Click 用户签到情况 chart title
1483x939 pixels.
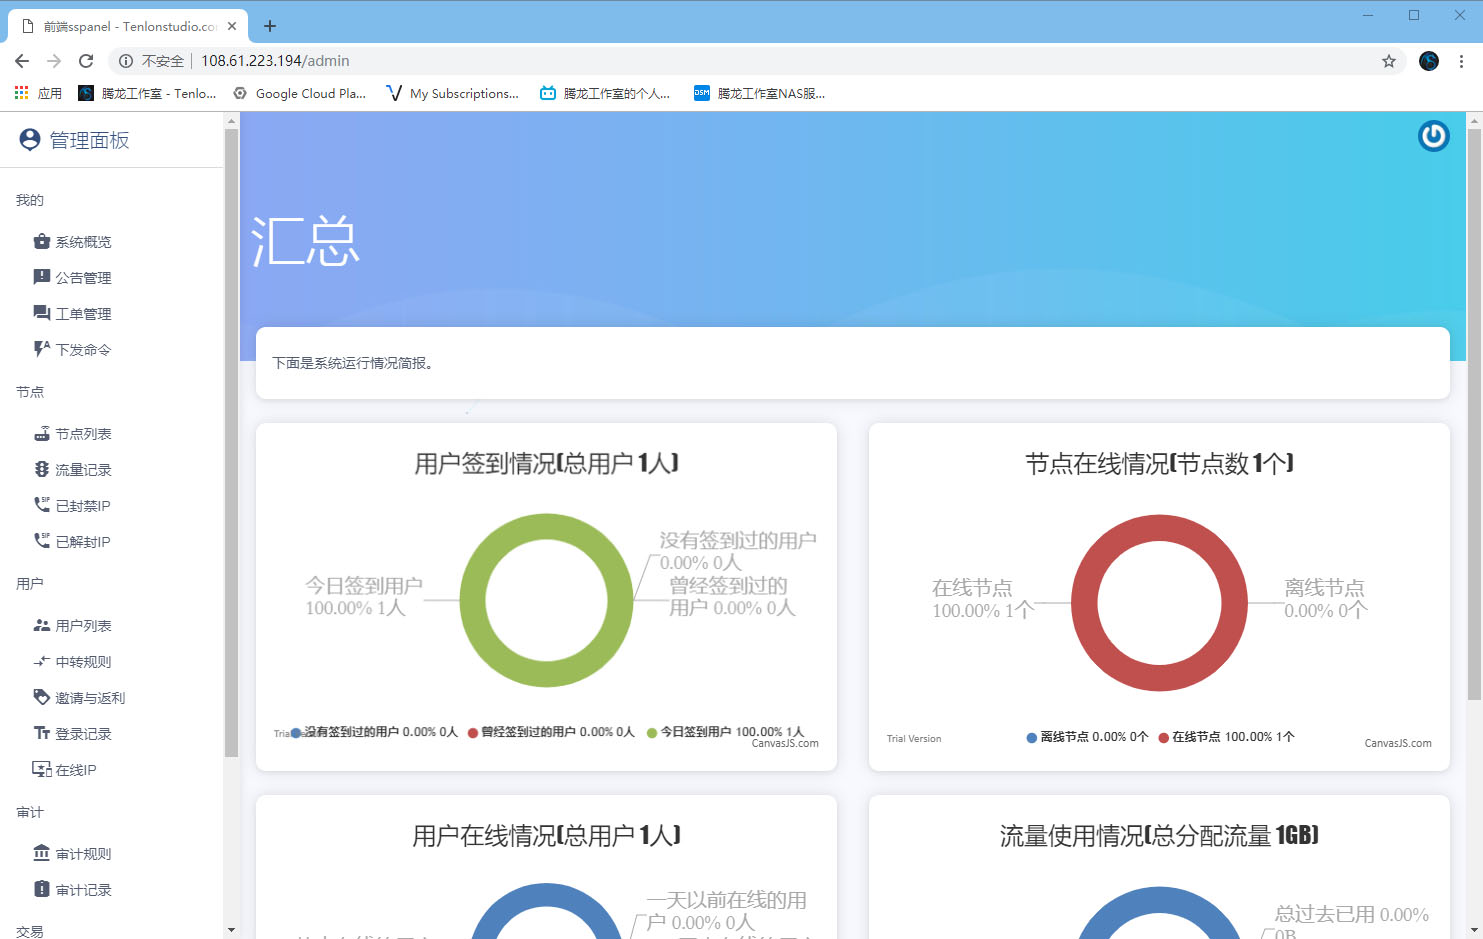tap(547, 463)
